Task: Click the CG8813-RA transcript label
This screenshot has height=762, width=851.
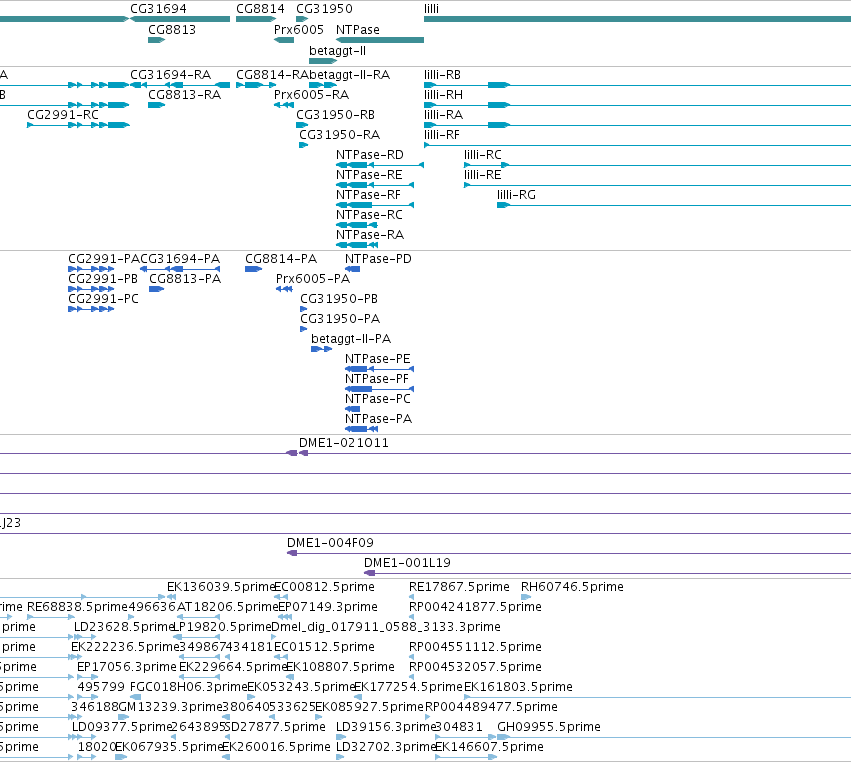Action: tap(185, 95)
